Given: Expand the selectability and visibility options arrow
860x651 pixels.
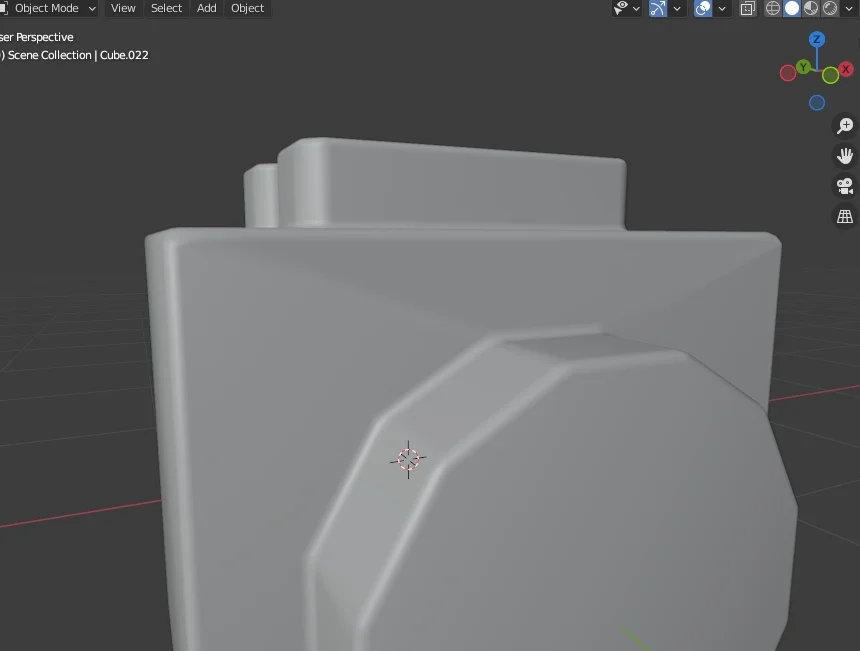Looking at the screenshot, I should coord(636,9).
